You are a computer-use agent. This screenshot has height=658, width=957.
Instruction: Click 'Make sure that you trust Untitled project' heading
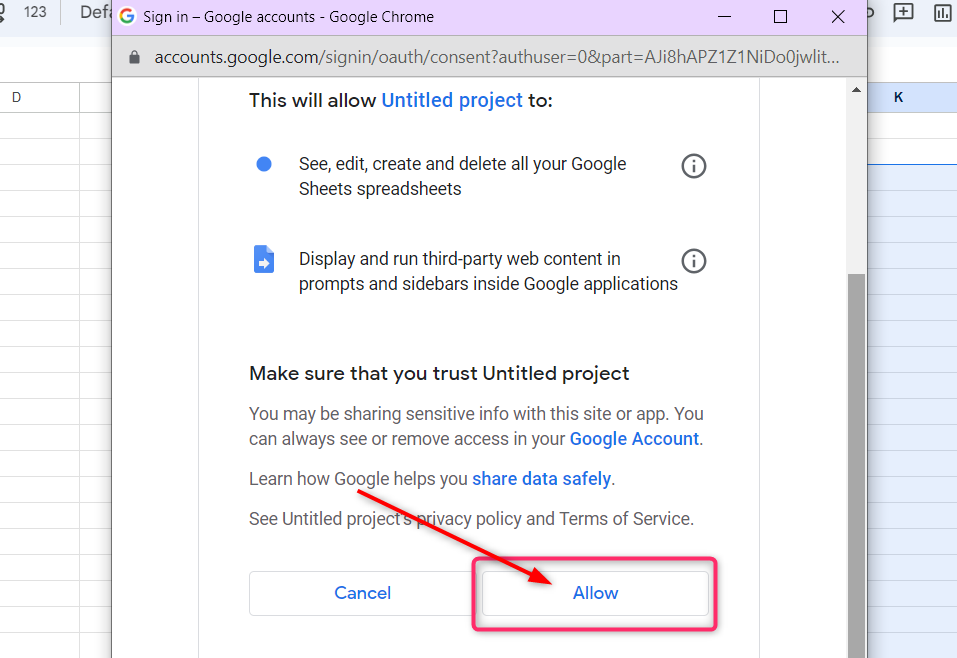[x=439, y=374]
